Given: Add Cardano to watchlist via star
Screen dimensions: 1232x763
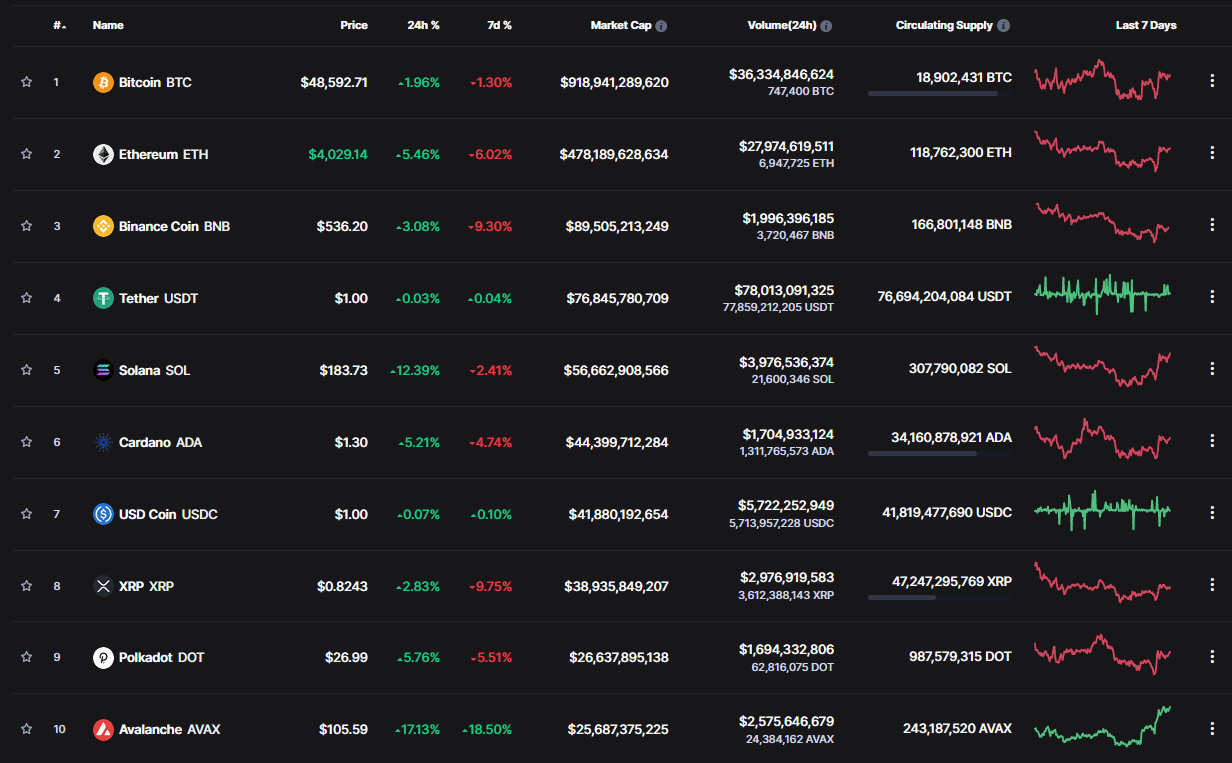Looking at the screenshot, I should pos(27,442).
